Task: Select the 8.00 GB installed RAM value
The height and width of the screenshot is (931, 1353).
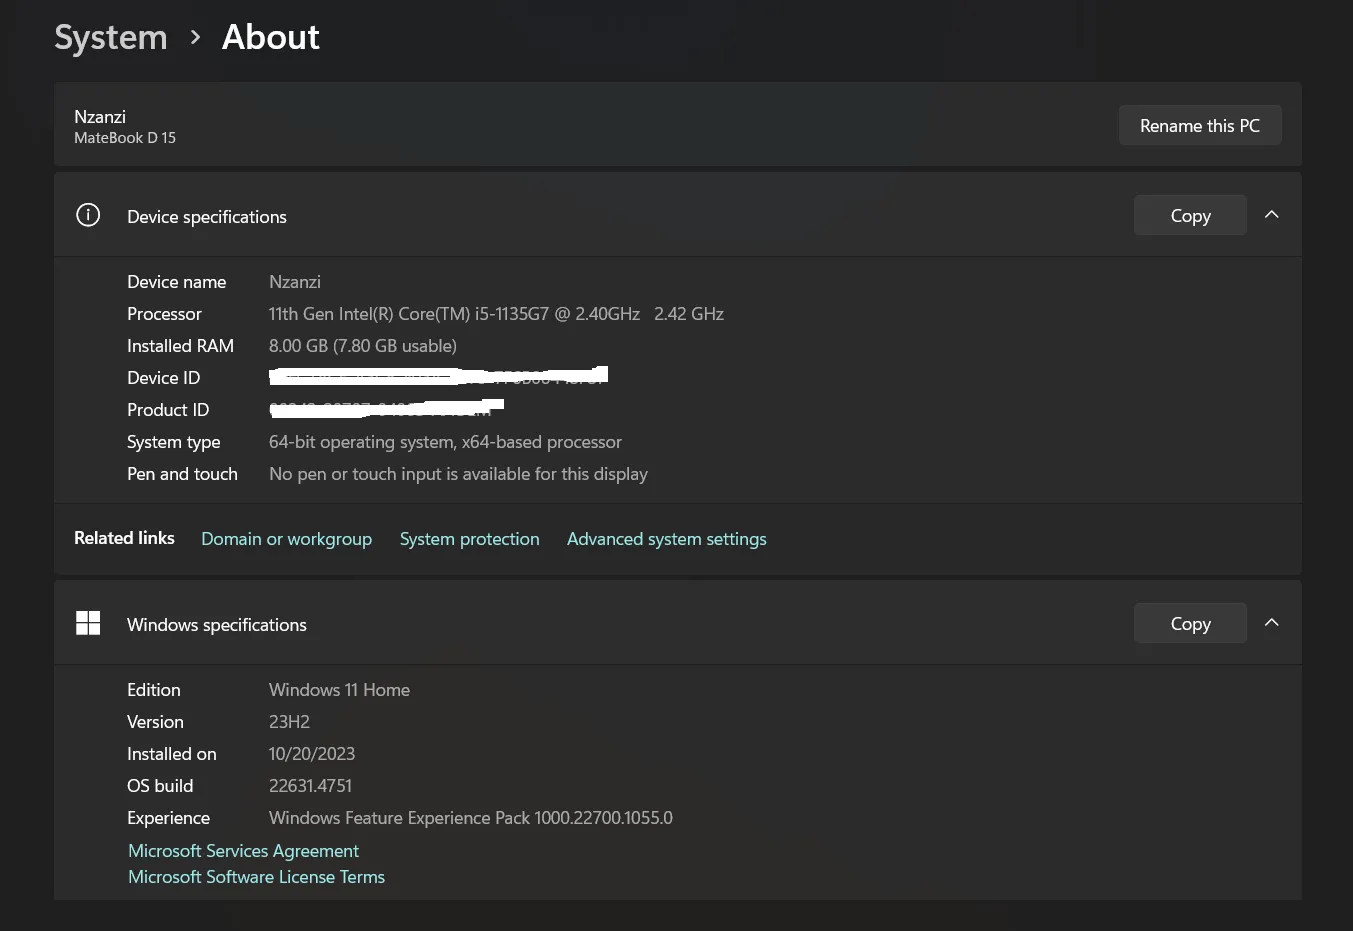Action: tap(363, 346)
